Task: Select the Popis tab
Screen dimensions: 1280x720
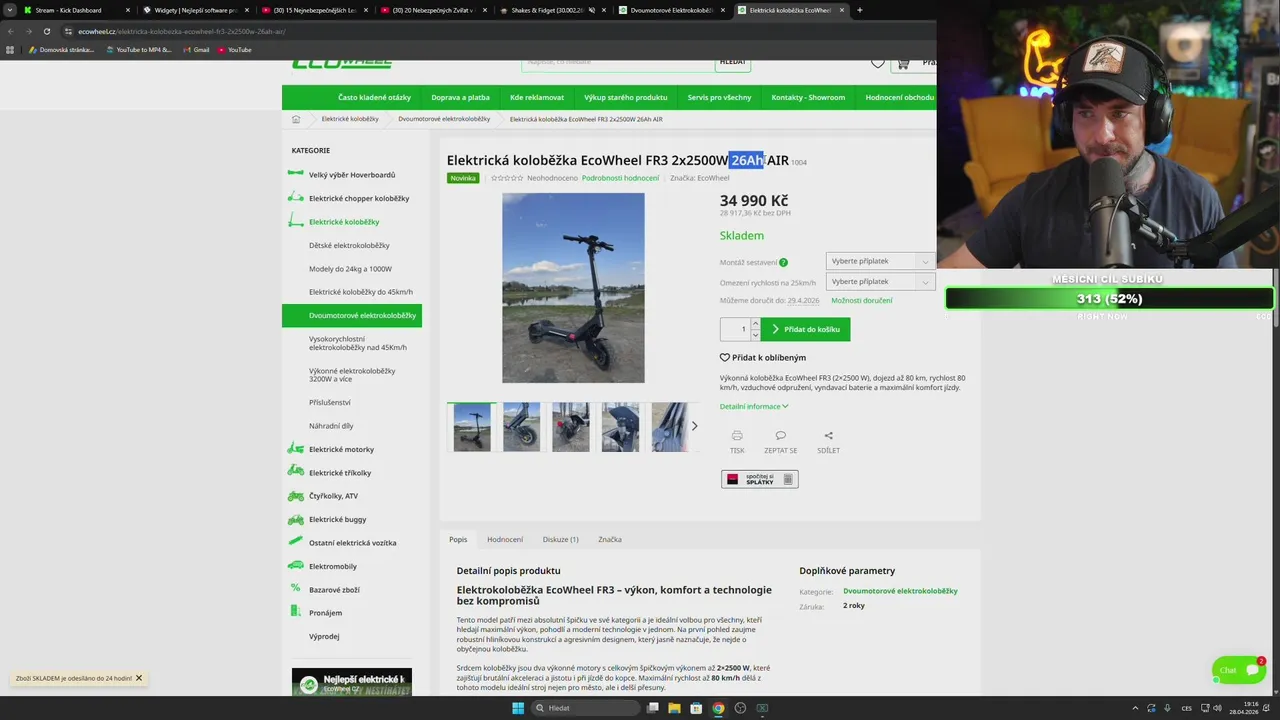Action: point(458,539)
